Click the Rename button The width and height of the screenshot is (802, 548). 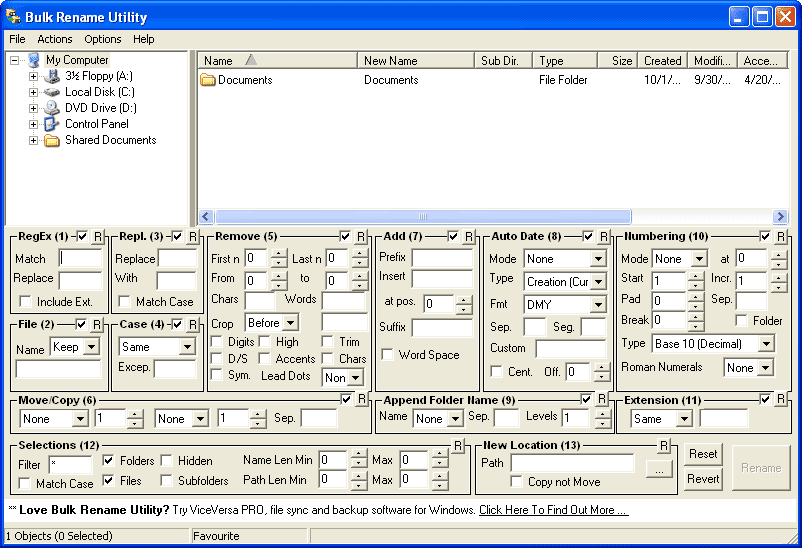[761, 468]
